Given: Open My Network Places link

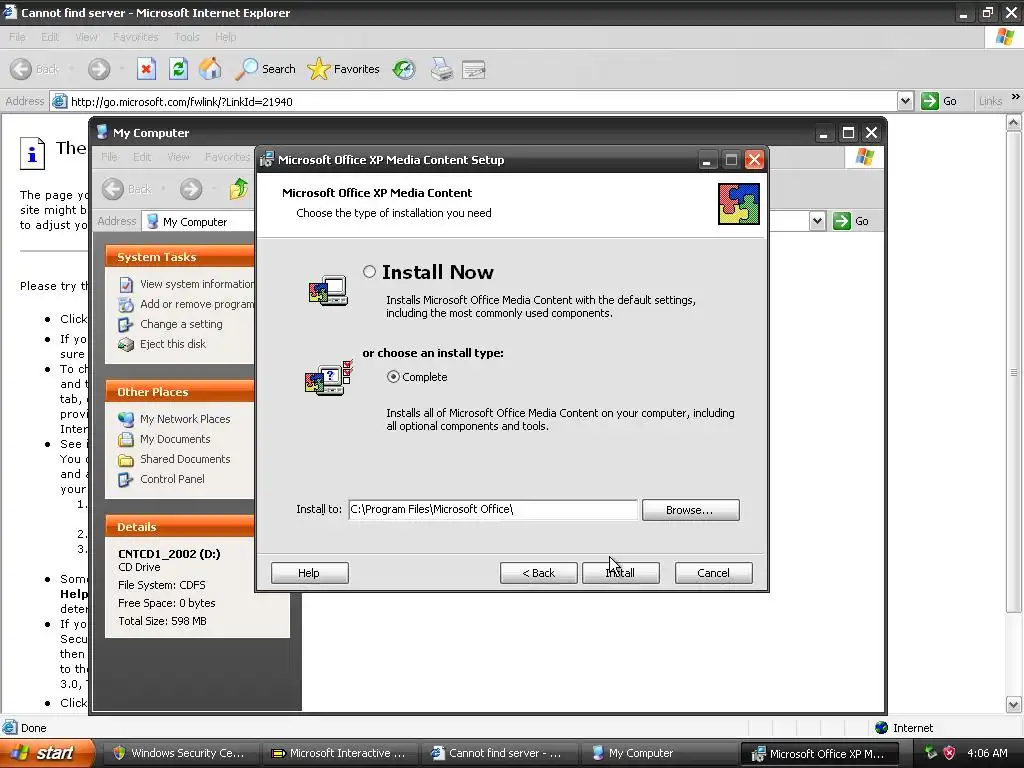Looking at the screenshot, I should 174,419.
